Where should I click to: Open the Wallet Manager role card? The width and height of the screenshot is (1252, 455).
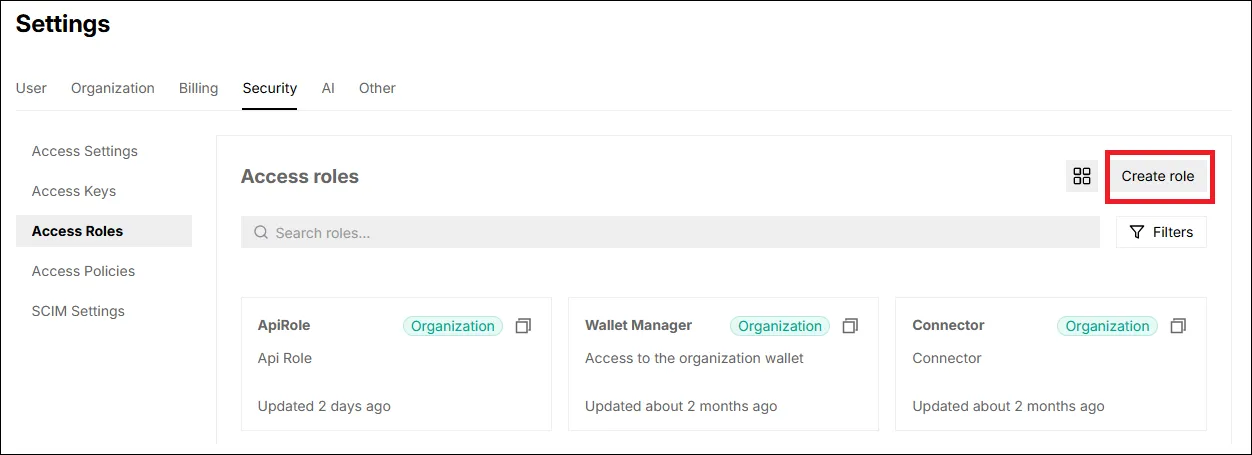(x=723, y=364)
